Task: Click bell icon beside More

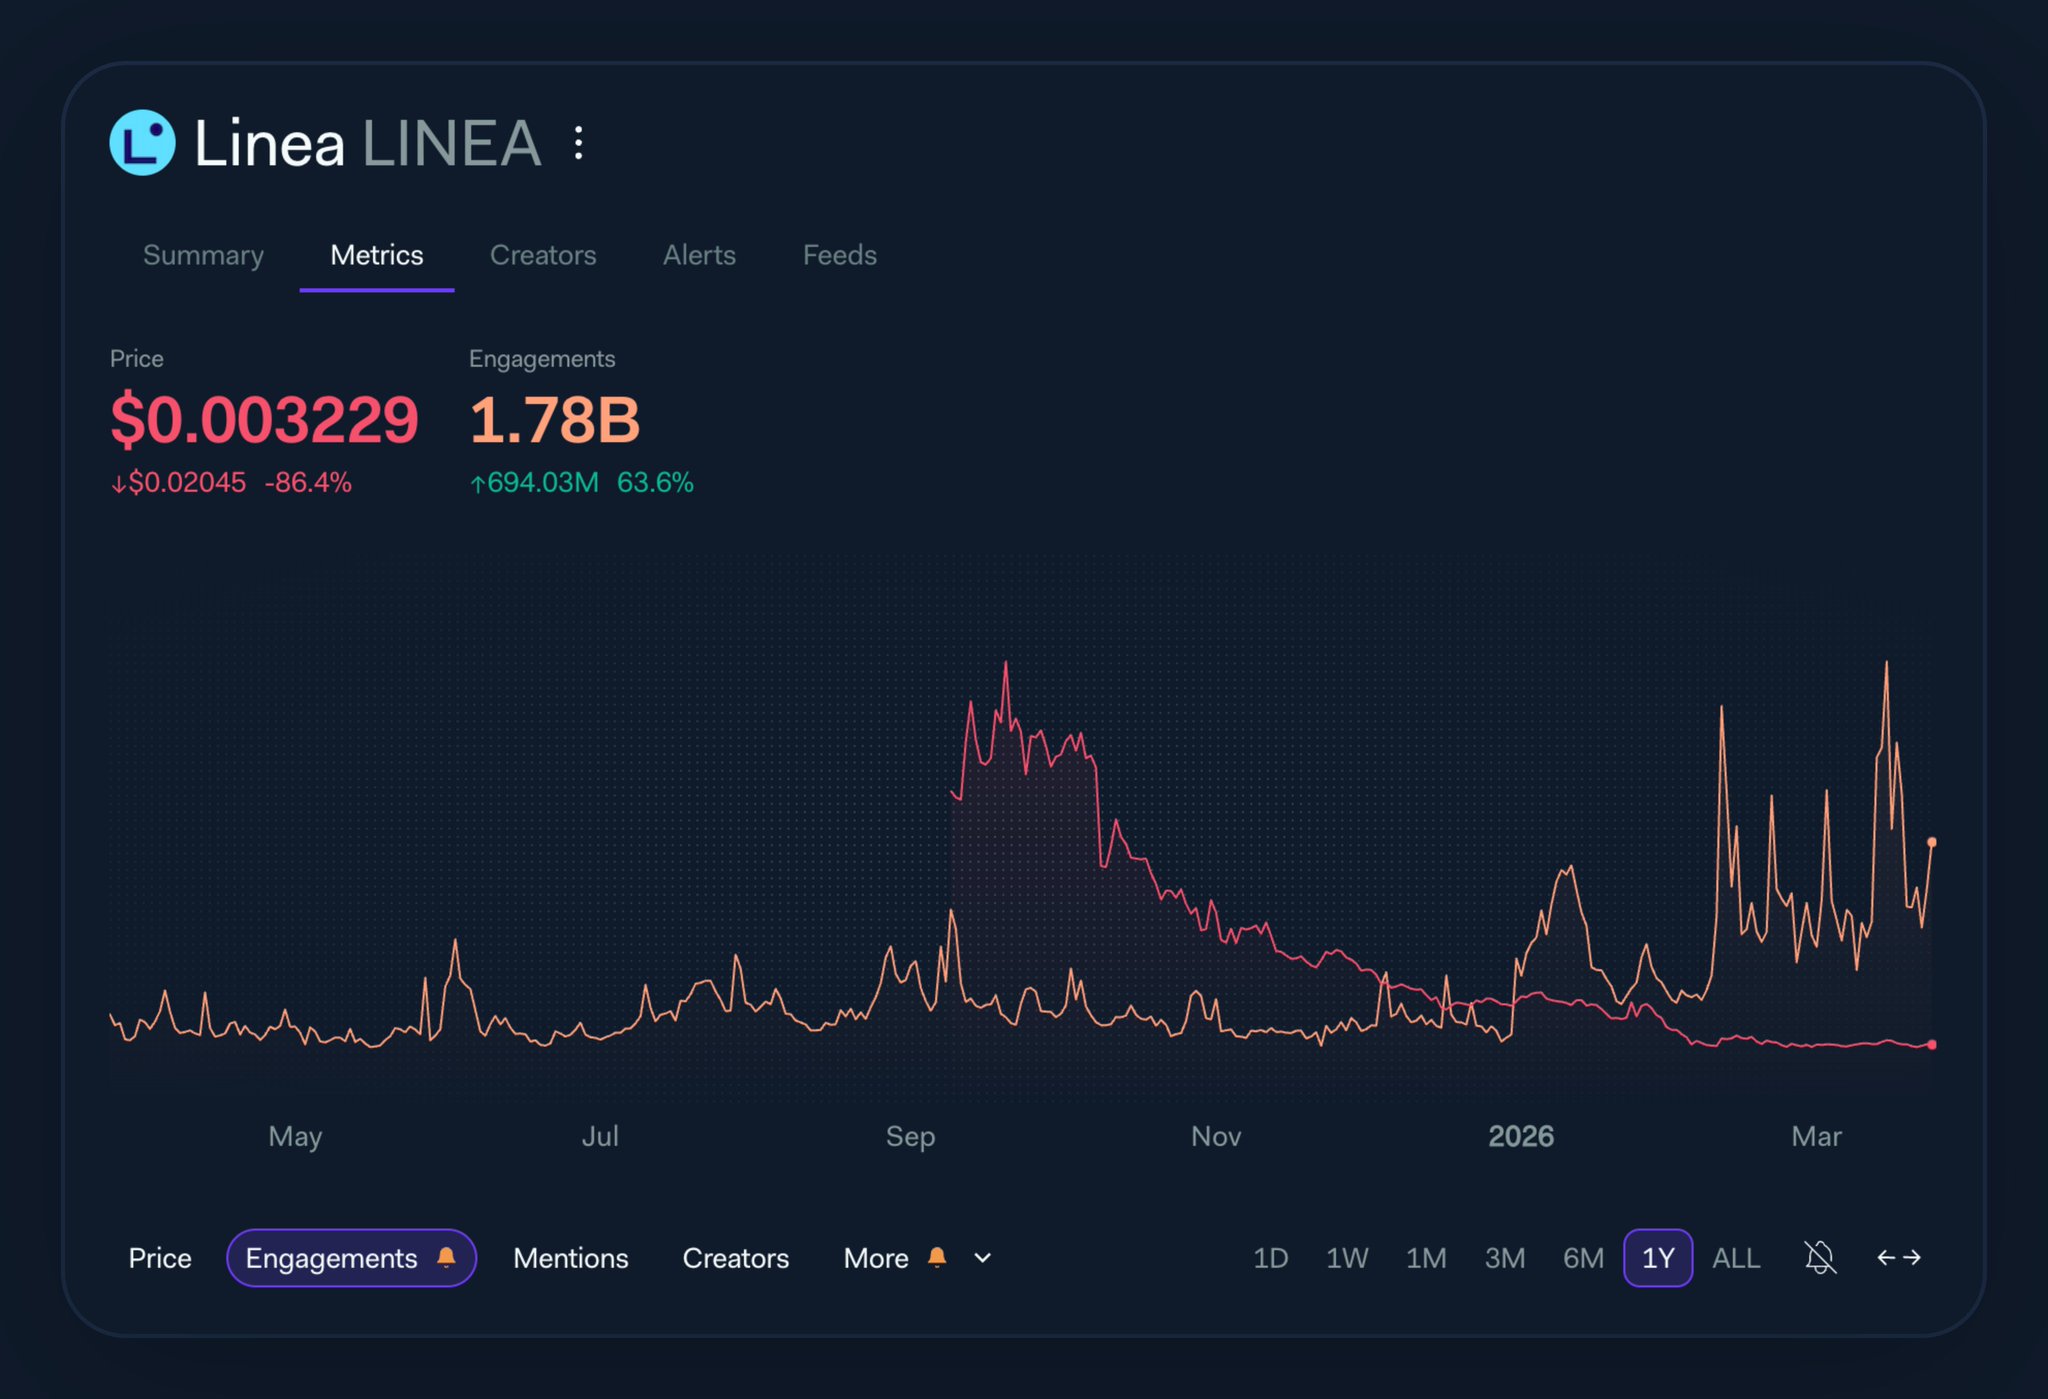Action: (937, 1257)
